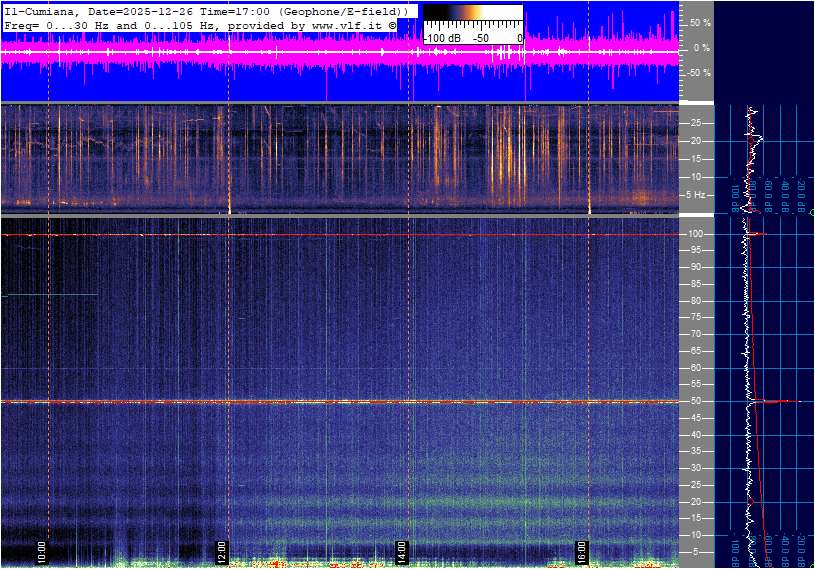Image resolution: width=815 pixels, height=569 pixels.
Task: Click the pink waveform amplitude strip
Action: pyautogui.click(x=340, y=52)
